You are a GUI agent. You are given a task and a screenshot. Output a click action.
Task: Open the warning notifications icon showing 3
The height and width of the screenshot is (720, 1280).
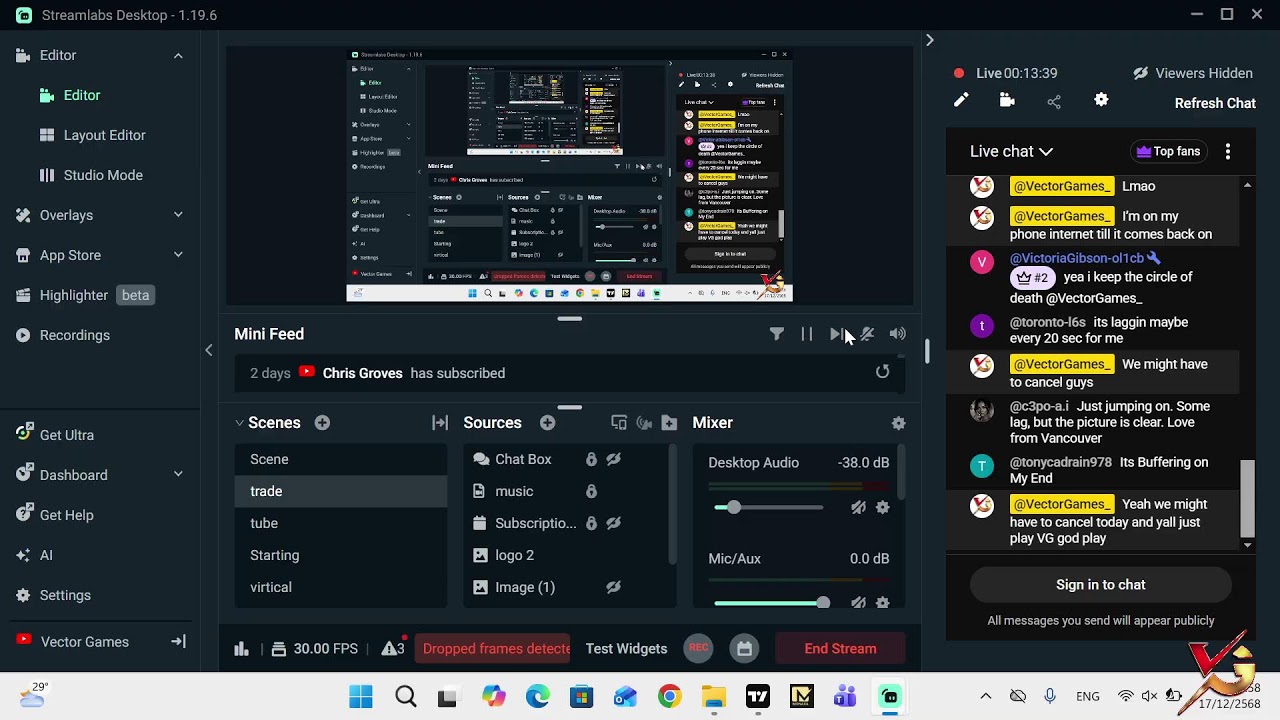click(x=393, y=648)
